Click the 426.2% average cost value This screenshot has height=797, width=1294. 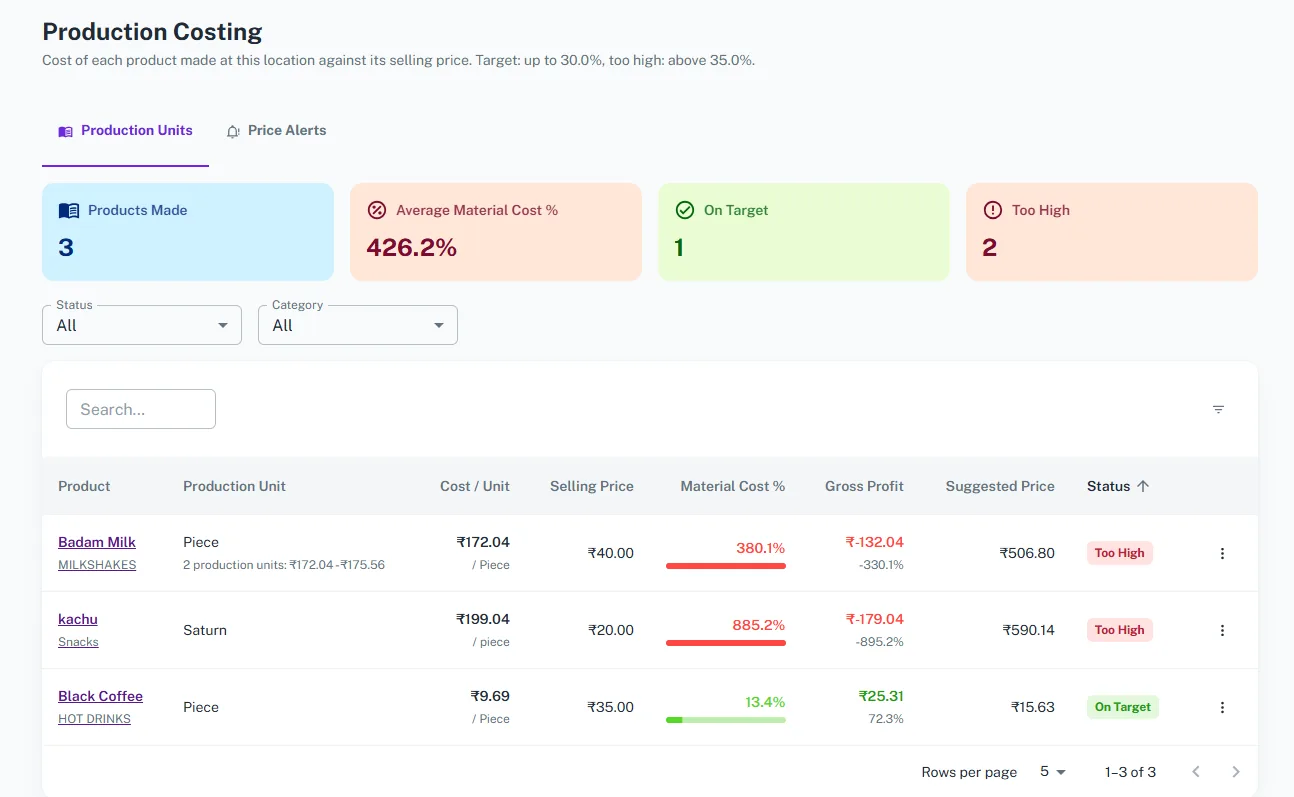point(412,248)
